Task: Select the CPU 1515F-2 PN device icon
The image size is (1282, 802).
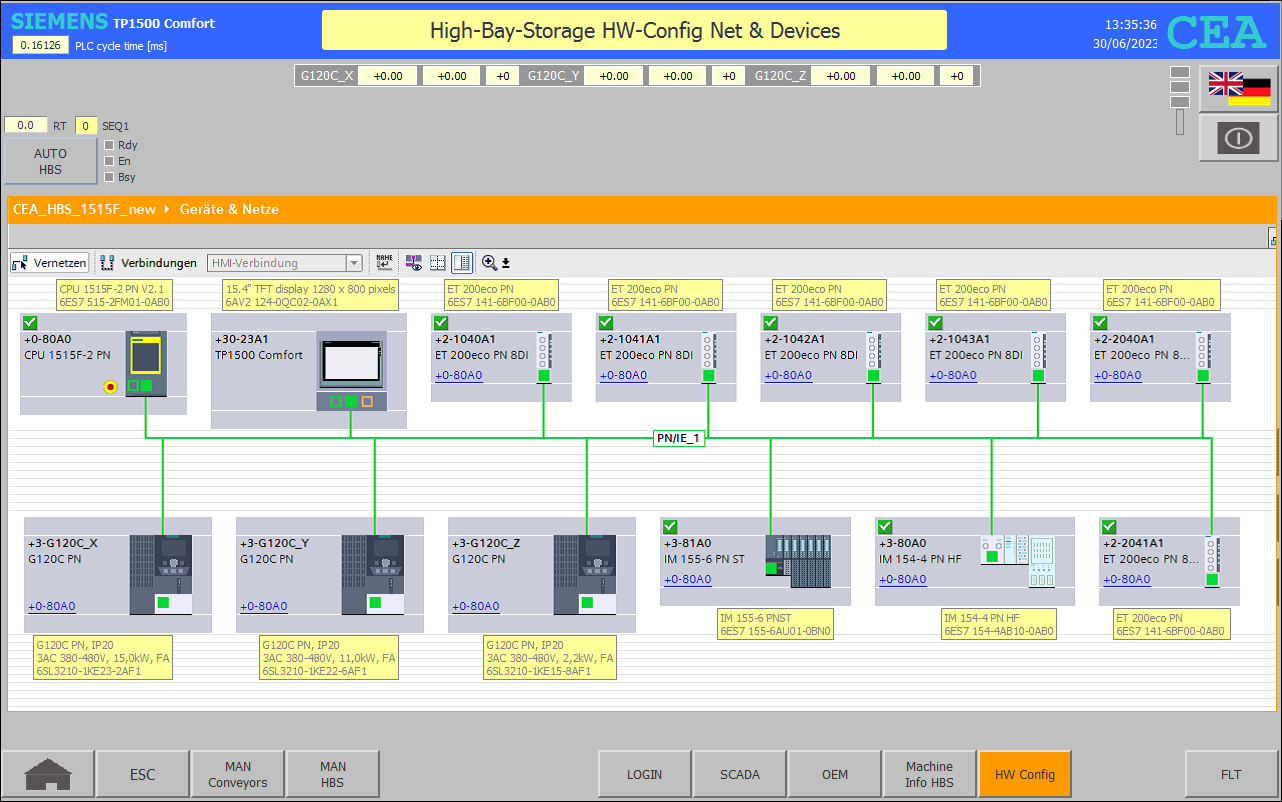Action: click(146, 363)
